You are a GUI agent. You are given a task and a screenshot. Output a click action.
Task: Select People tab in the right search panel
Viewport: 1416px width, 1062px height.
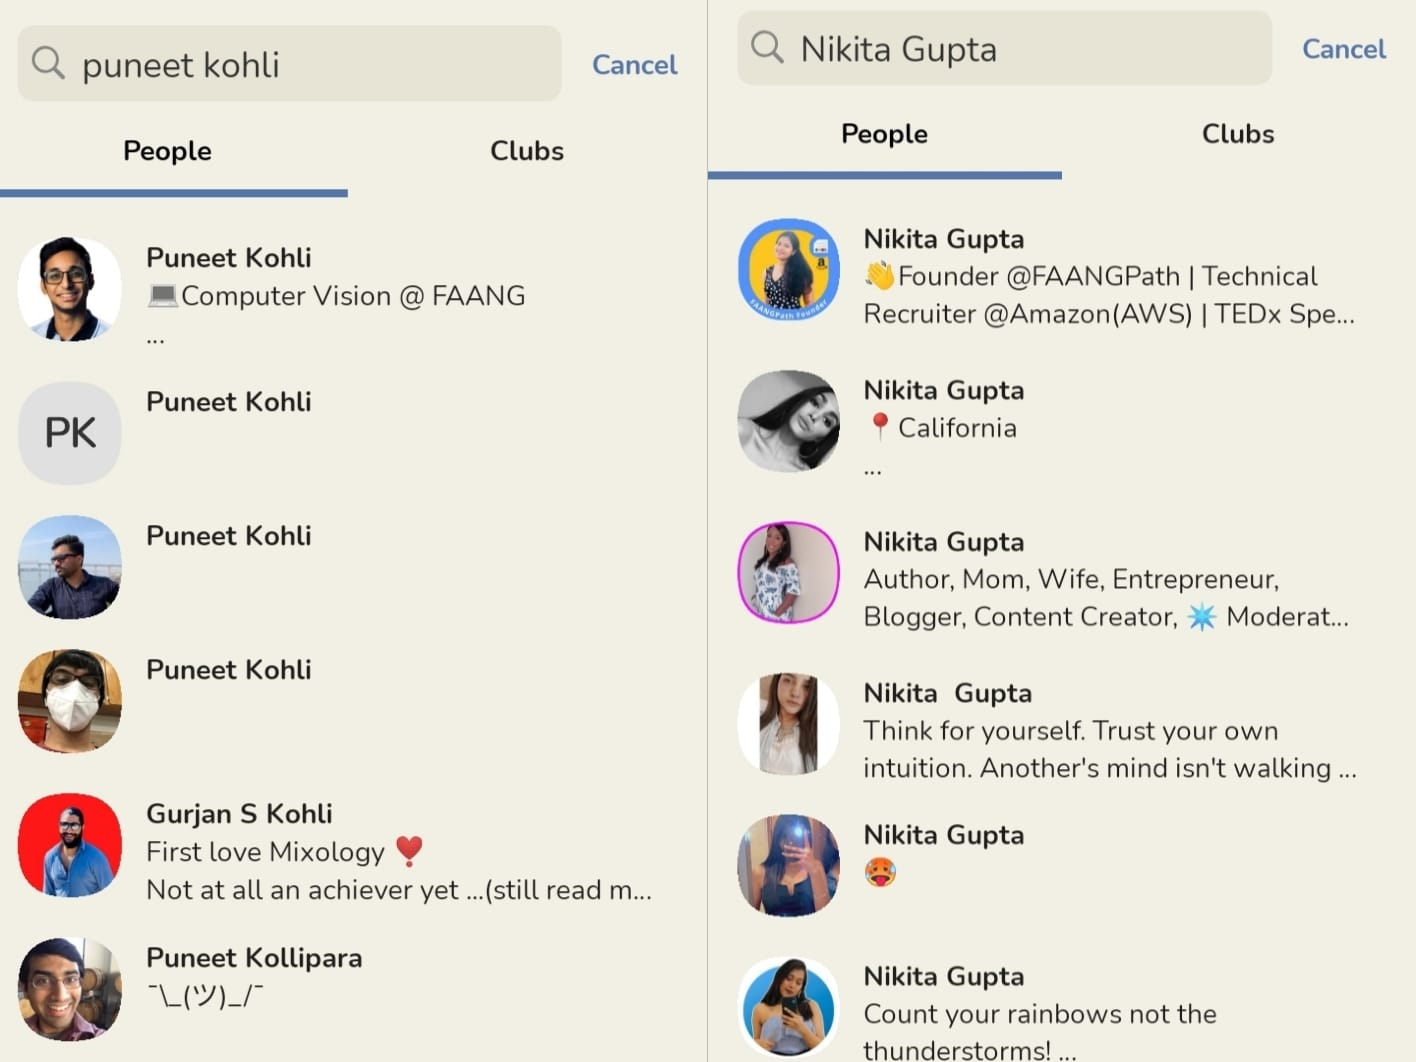[x=884, y=134]
